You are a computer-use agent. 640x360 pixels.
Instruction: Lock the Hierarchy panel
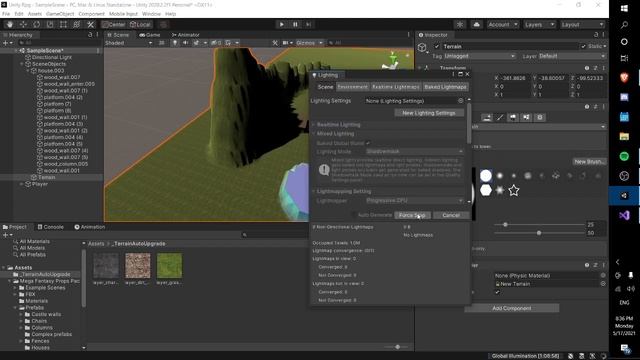90,35
